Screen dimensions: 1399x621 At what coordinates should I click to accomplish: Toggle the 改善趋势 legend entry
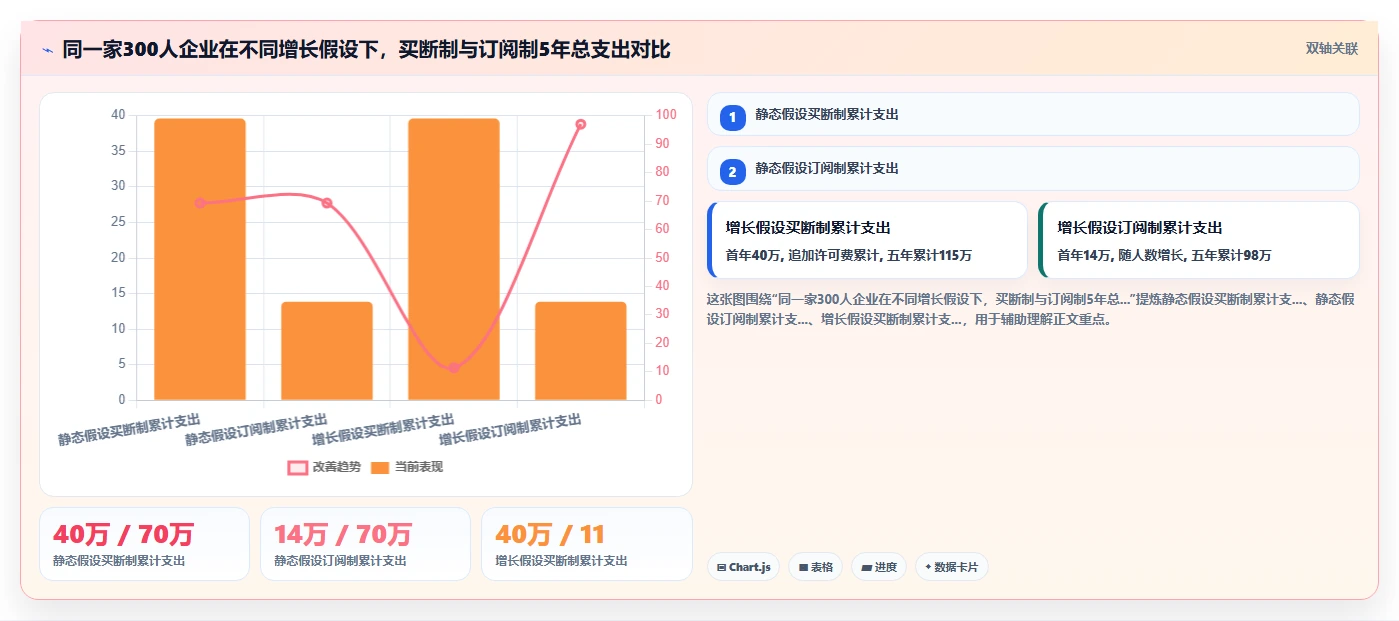click(x=324, y=467)
